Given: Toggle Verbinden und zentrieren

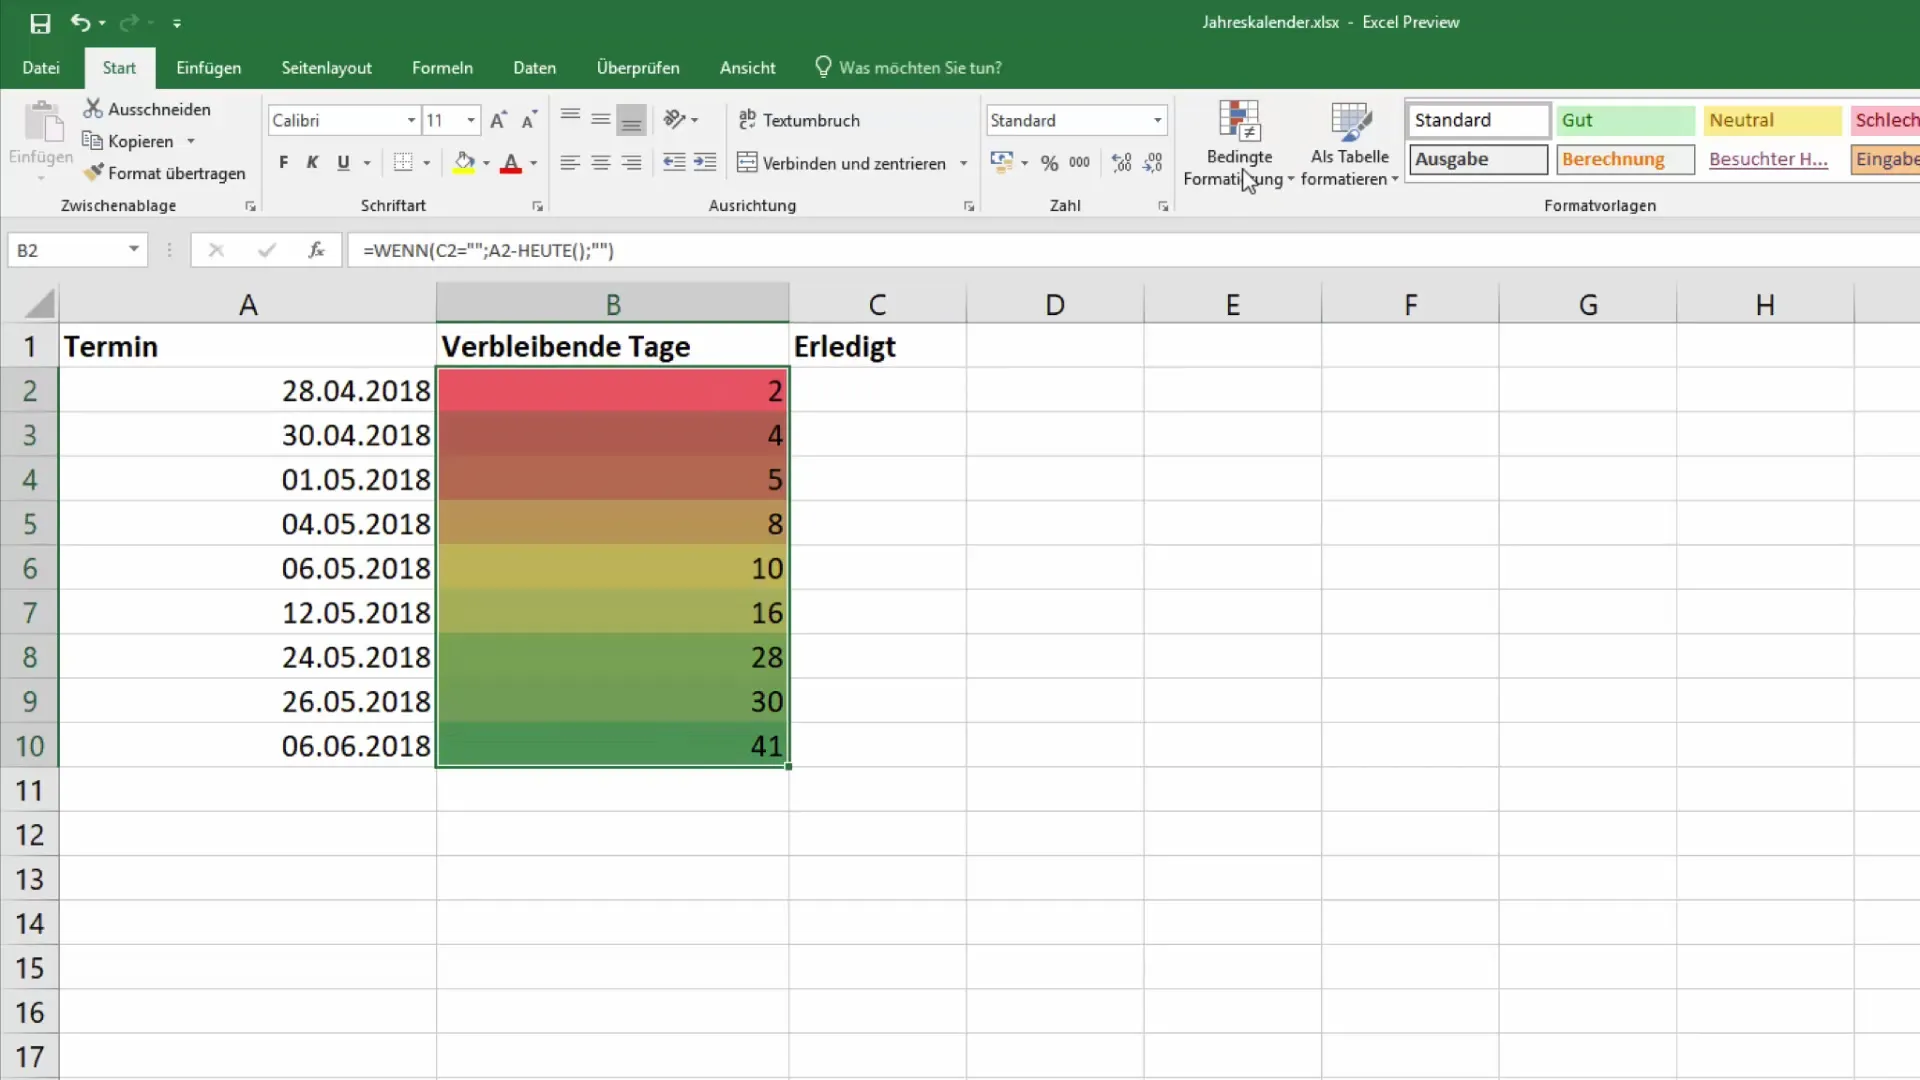Looking at the screenshot, I should [x=841, y=163].
